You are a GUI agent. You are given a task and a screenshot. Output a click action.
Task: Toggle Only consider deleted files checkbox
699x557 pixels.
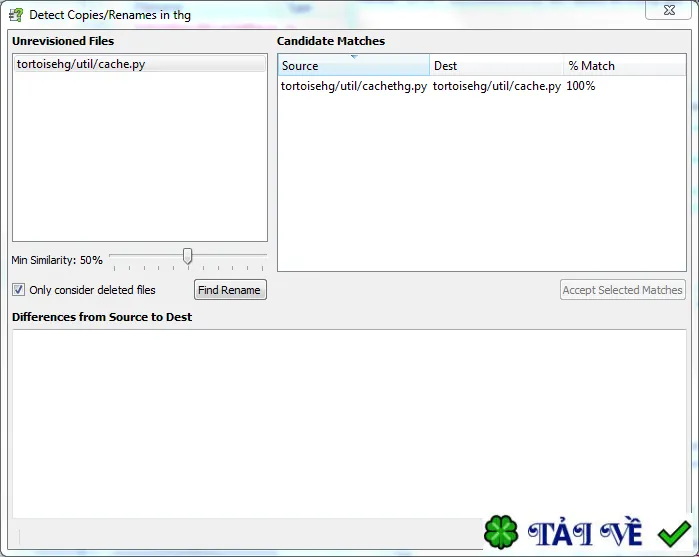(18, 290)
